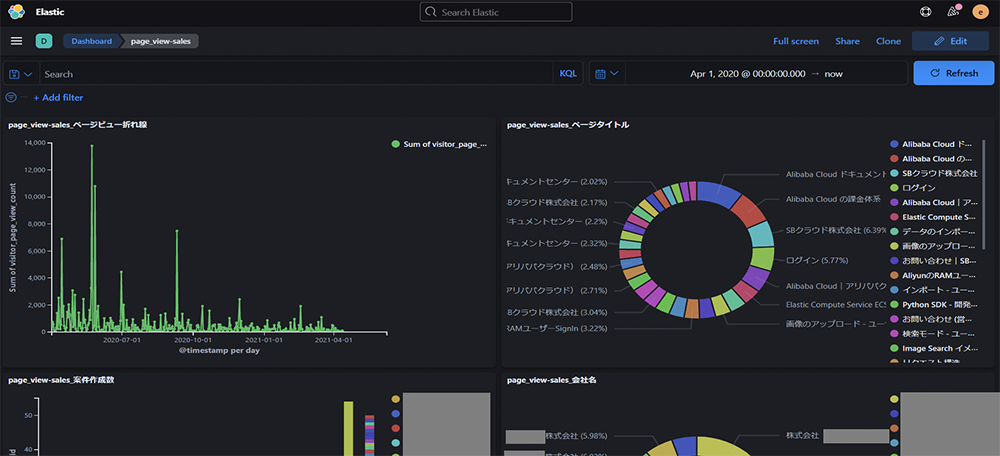
Task: Refresh the dashboard data
Action: pyautogui.click(x=953, y=73)
